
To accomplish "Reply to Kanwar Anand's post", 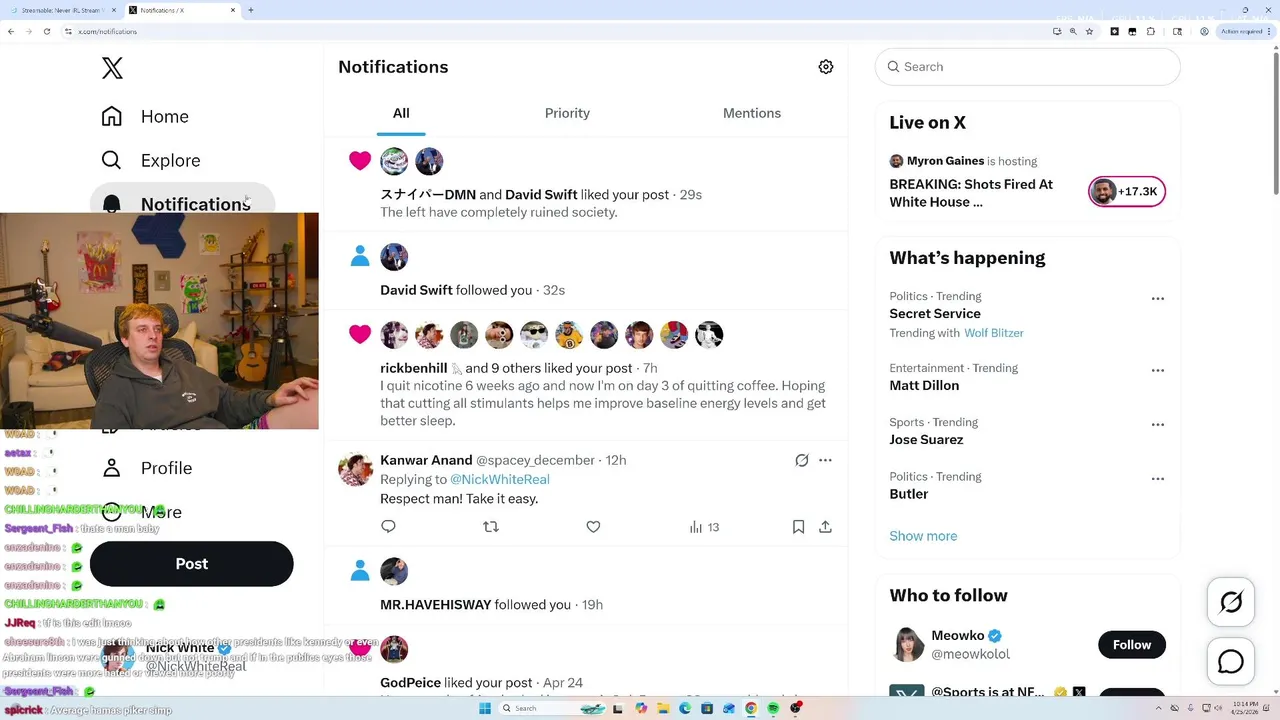I will (389, 527).
